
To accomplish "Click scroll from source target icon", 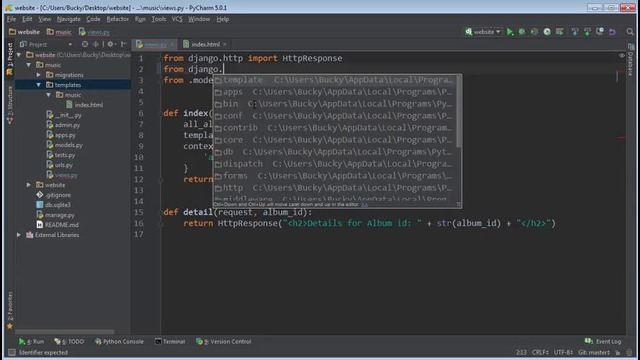I will pos(84,44).
